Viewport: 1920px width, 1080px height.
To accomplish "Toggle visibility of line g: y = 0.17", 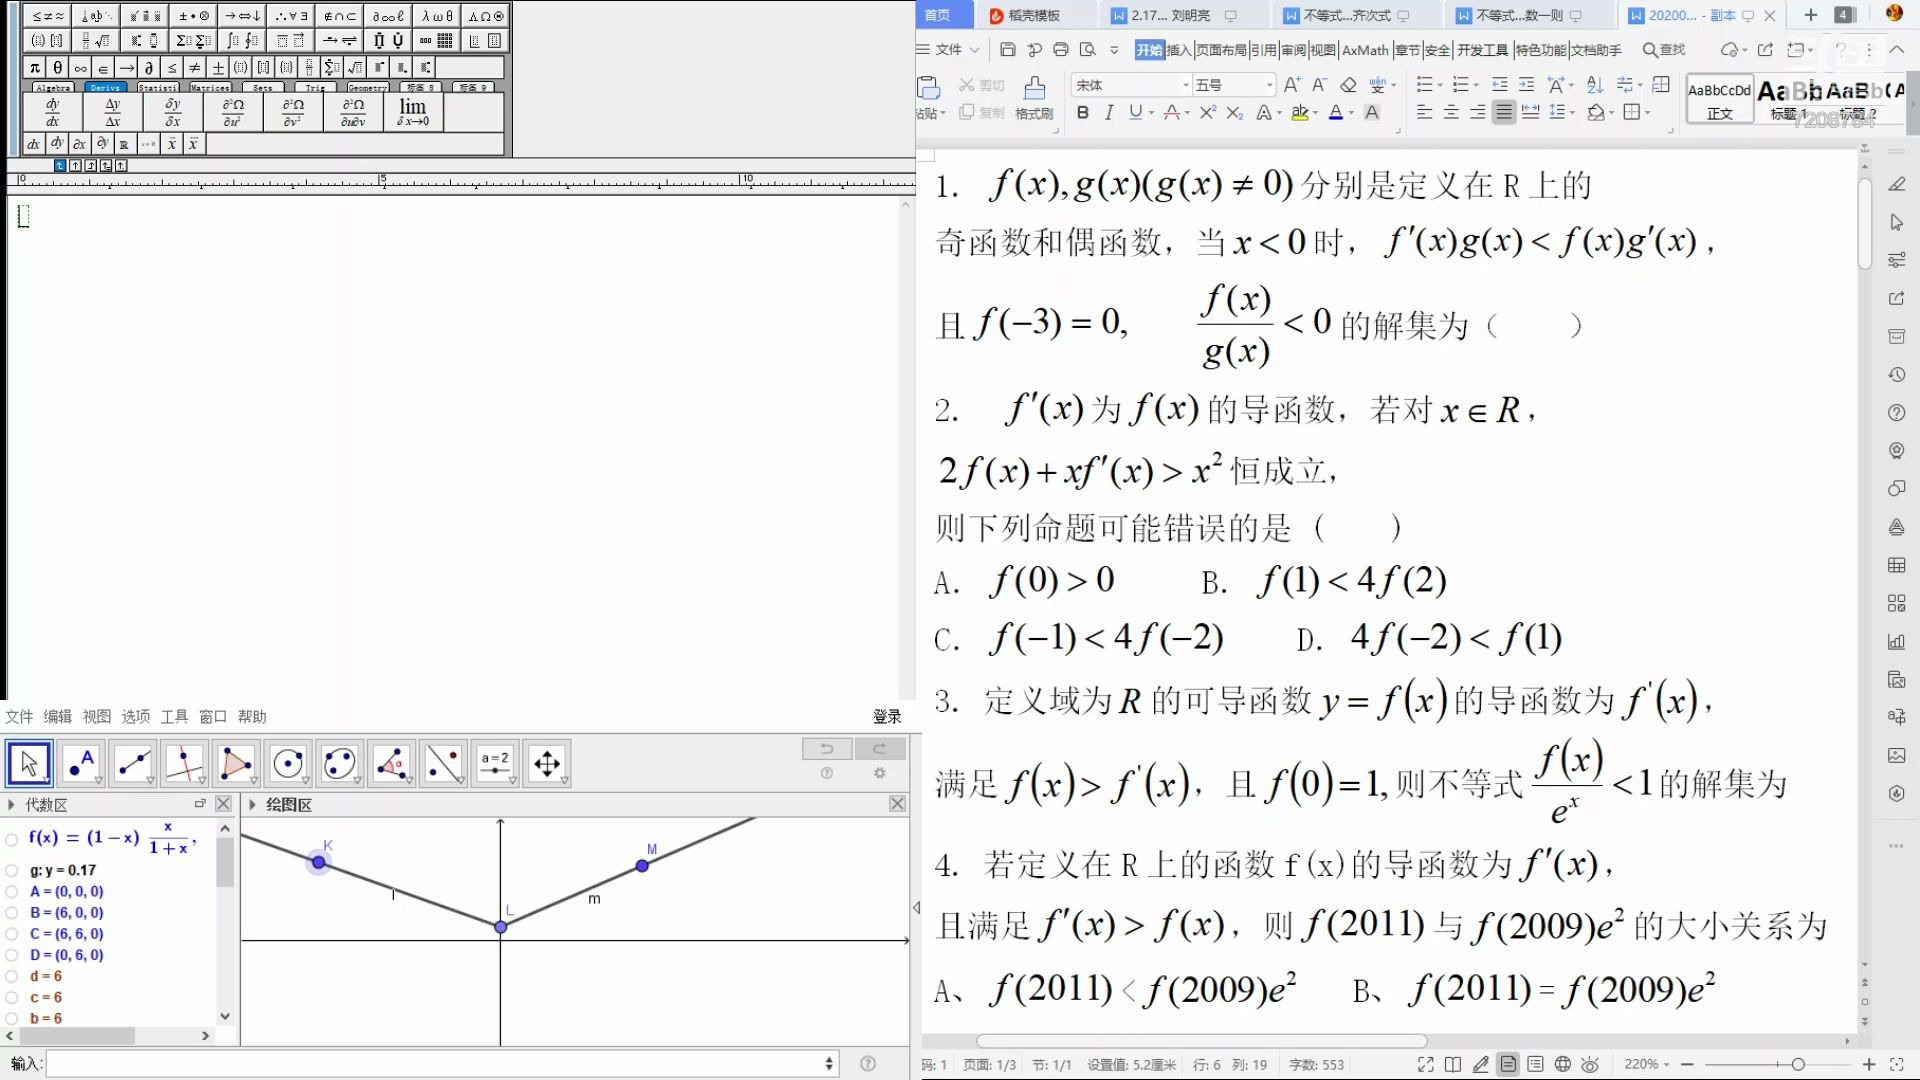I will tap(12, 871).
